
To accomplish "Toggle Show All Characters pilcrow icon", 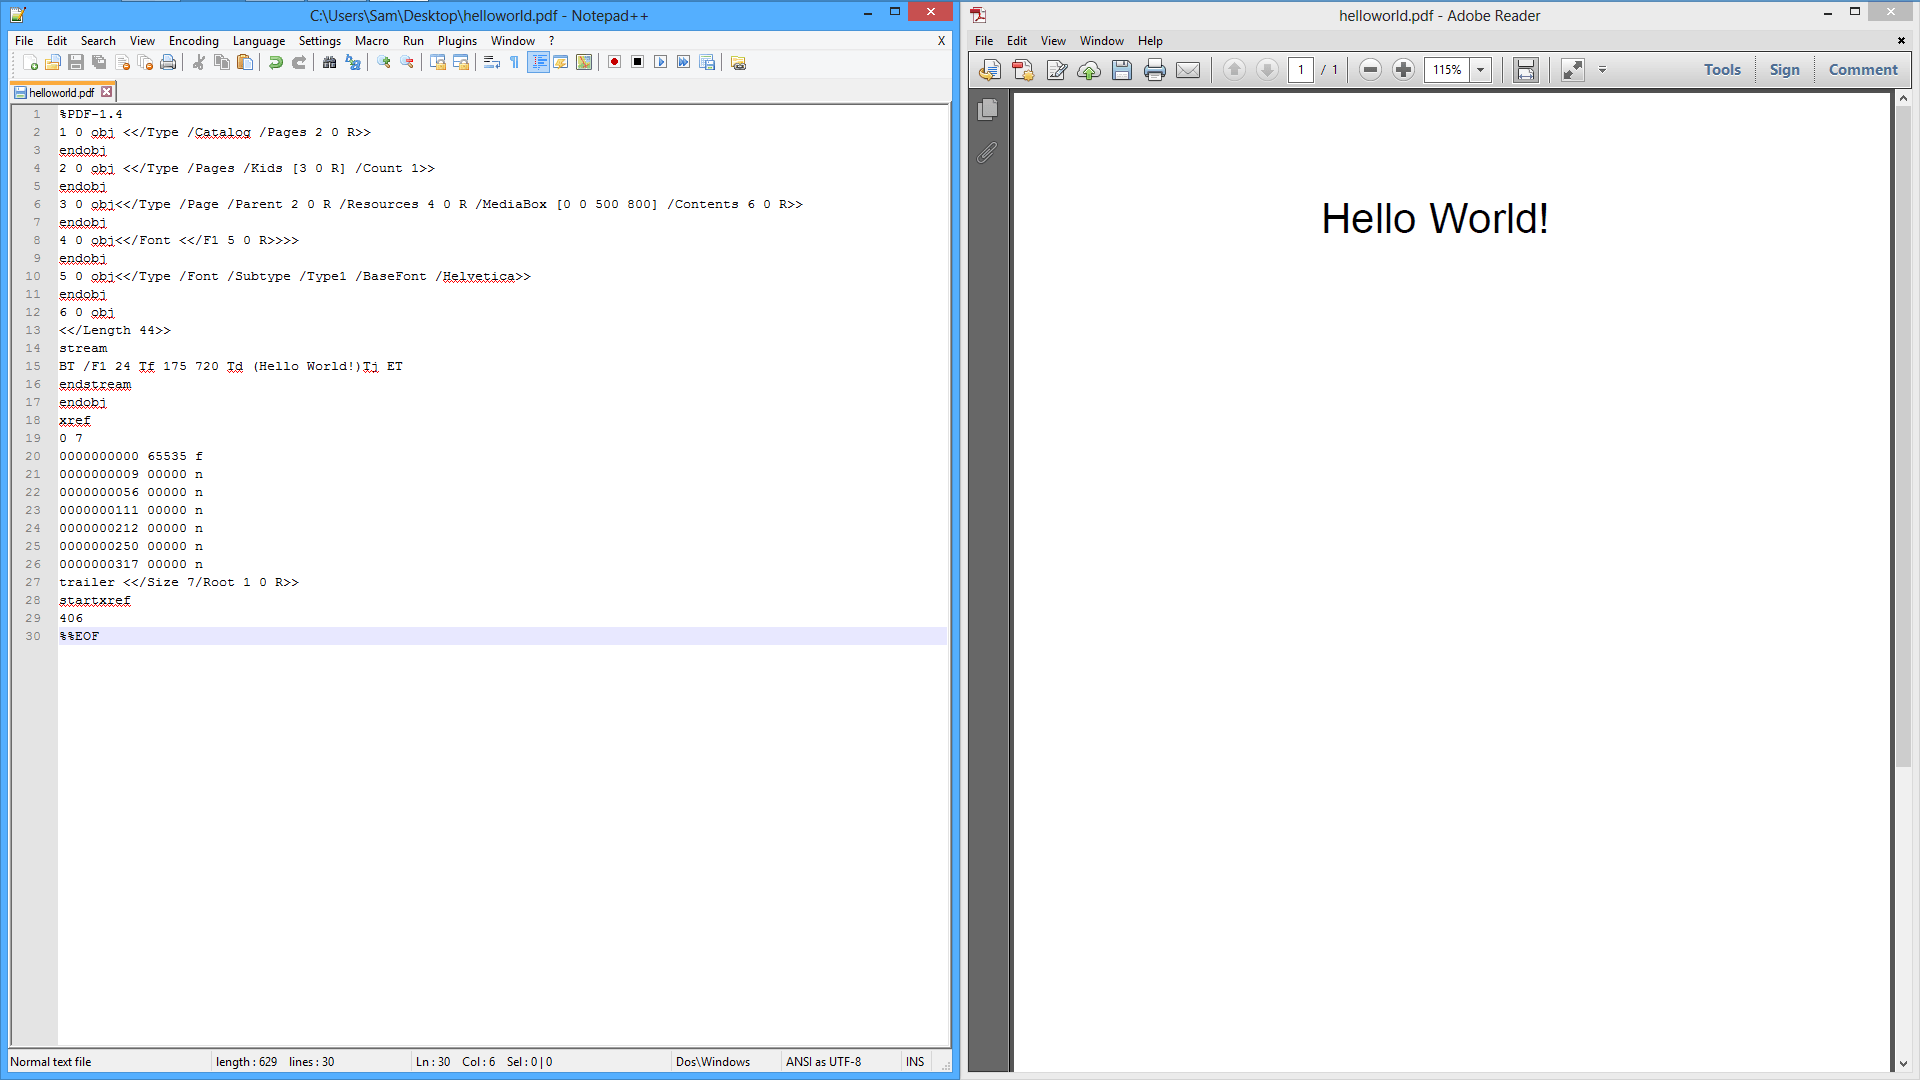I will click(x=514, y=62).
